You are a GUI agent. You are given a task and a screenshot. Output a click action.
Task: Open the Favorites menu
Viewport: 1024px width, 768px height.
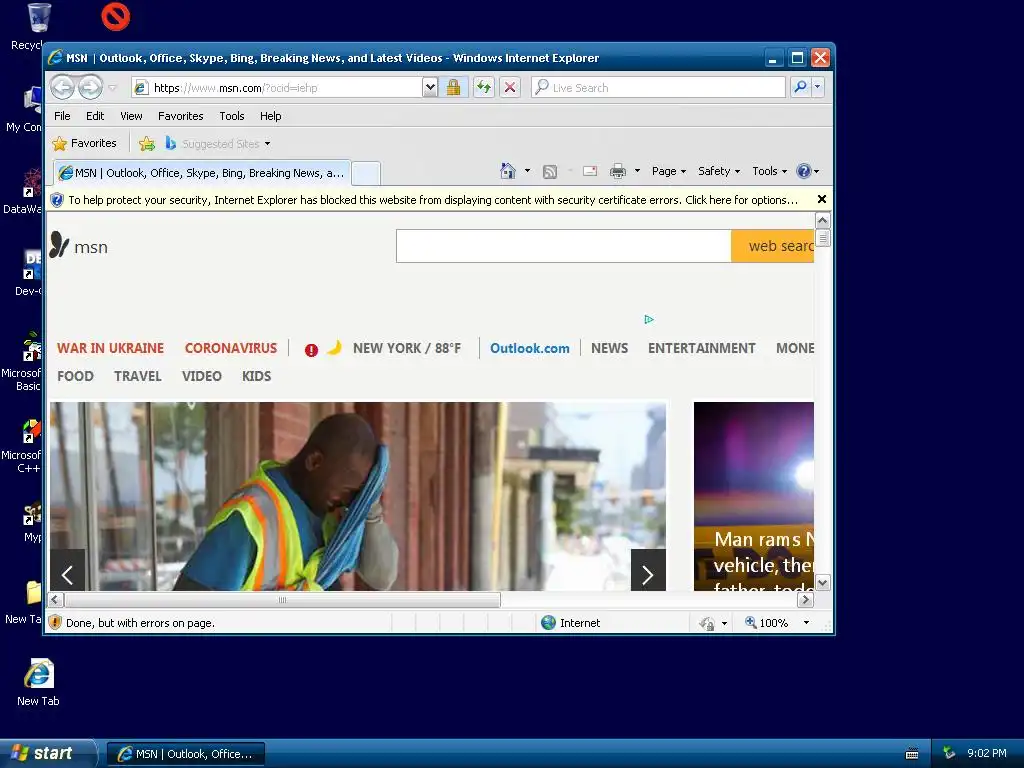[180, 116]
